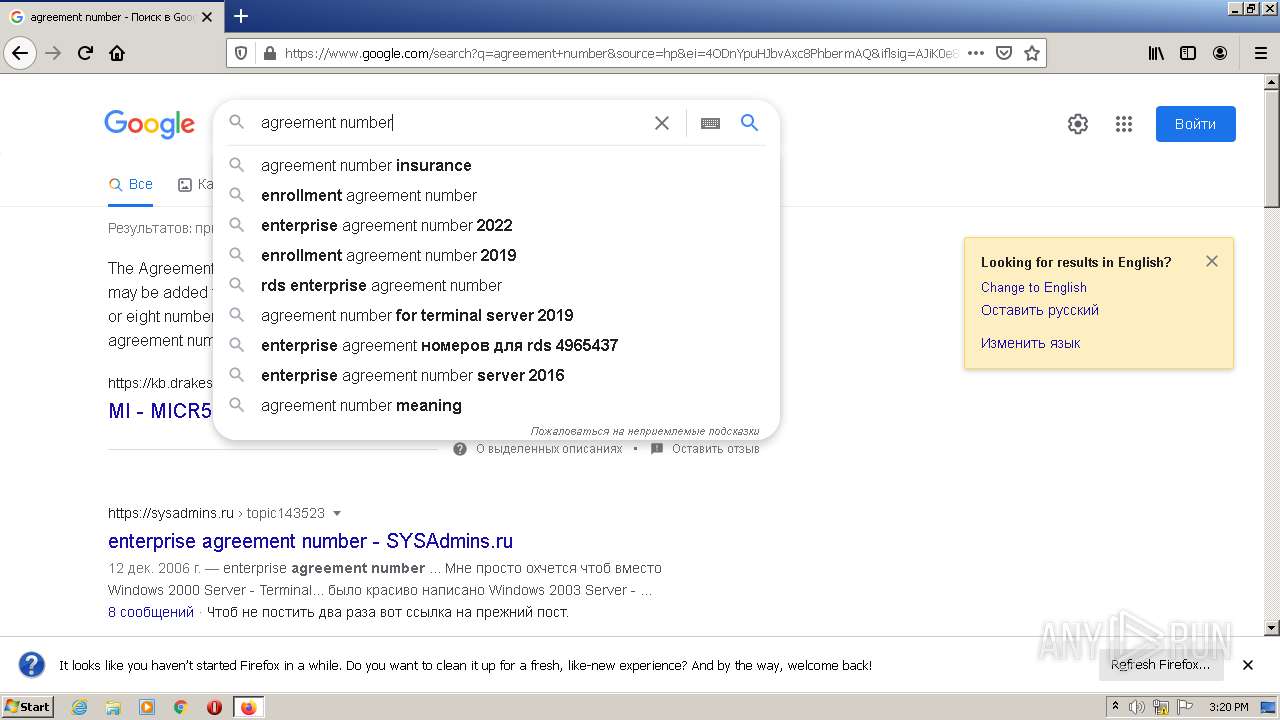Choose suggestion enrollment agreement number 2019
This screenshot has height=720, width=1280.
pos(496,255)
